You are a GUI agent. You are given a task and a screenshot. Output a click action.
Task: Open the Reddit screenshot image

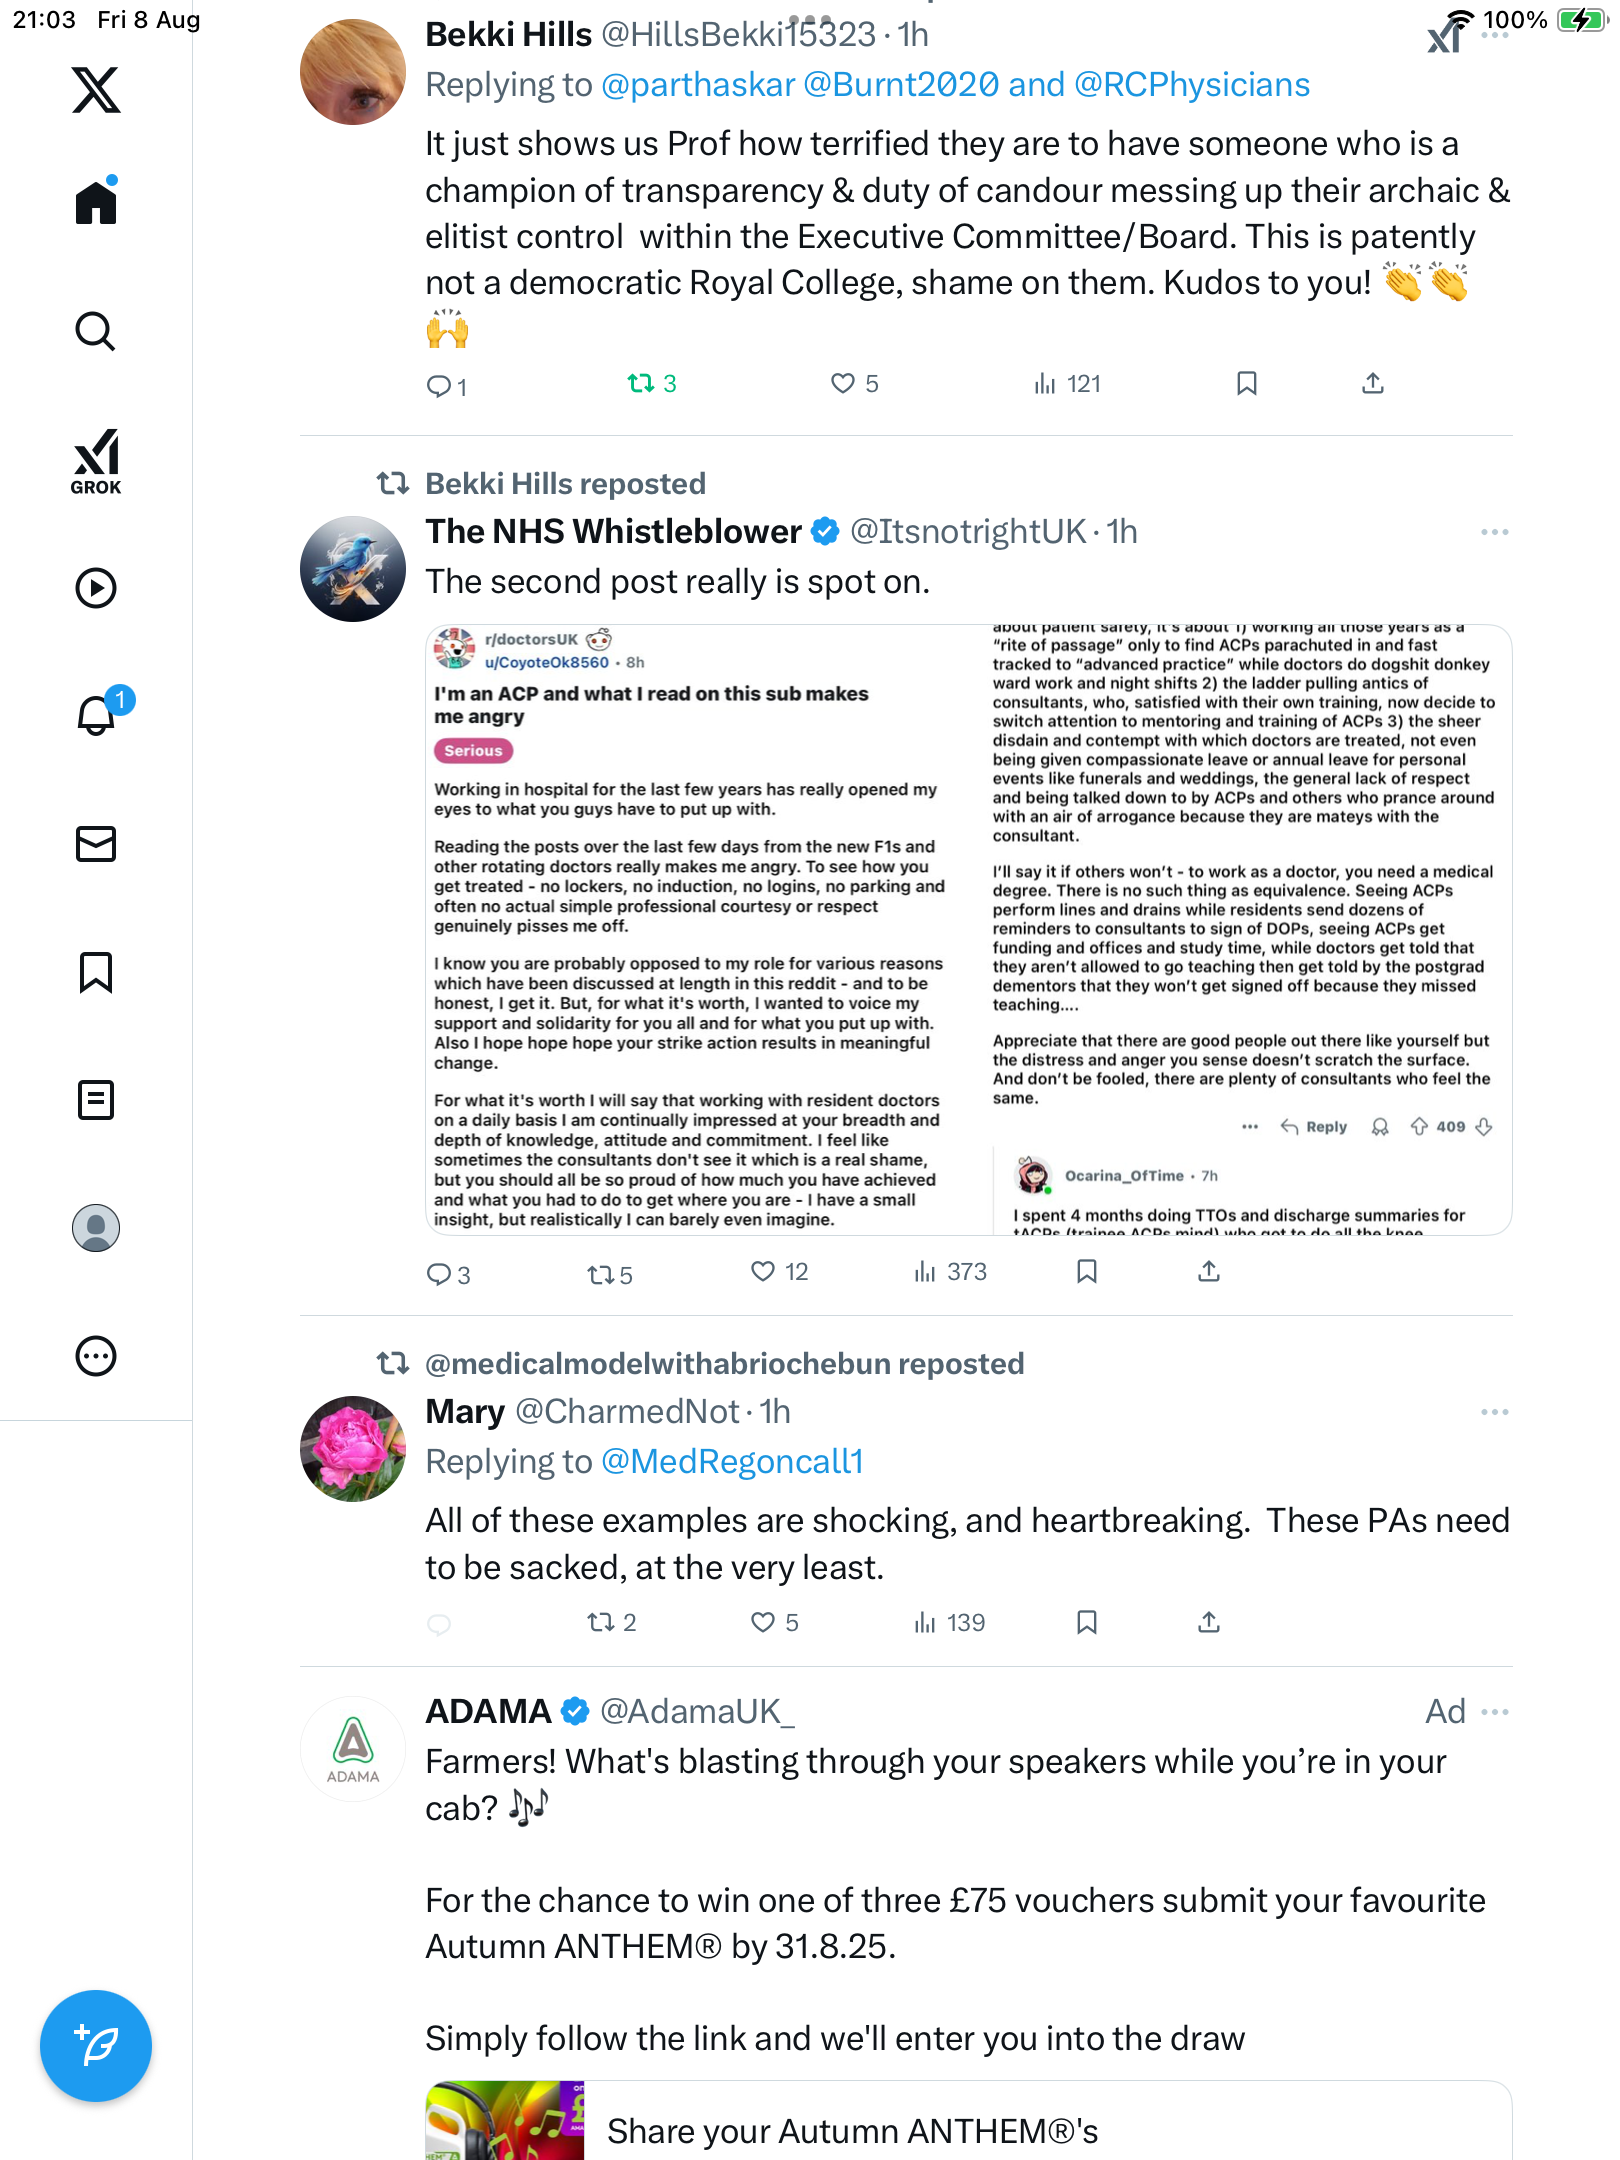[968, 930]
